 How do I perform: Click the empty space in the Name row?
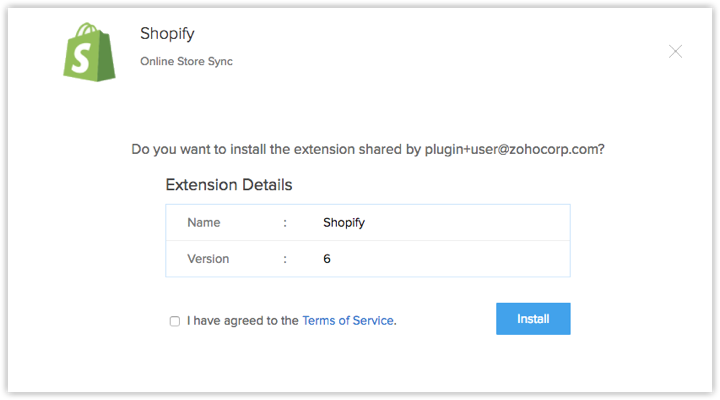470,223
